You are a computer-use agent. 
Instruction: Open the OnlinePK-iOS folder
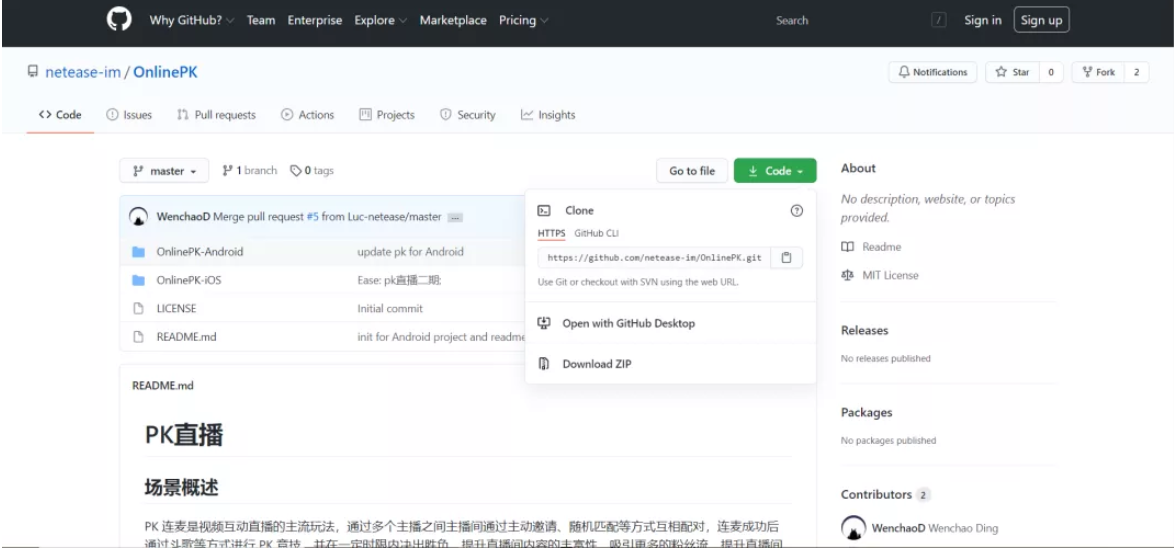(189, 281)
